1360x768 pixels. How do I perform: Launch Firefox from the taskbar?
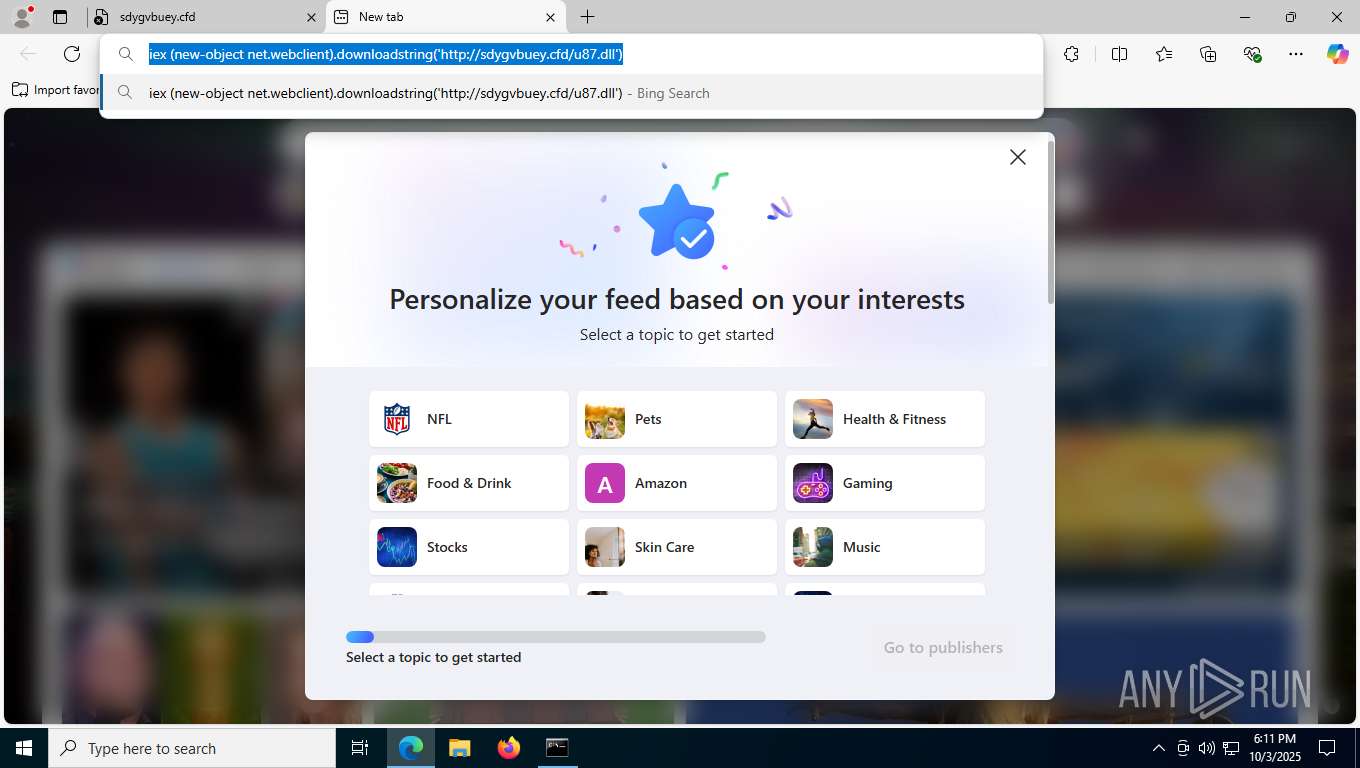[x=509, y=748]
